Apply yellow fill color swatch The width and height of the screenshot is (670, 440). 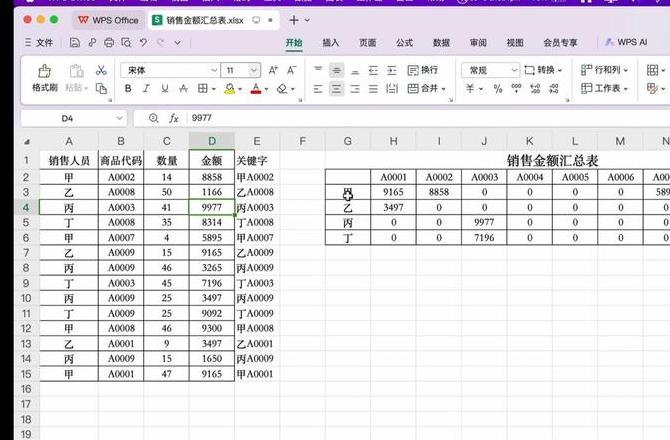click(x=230, y=89)
